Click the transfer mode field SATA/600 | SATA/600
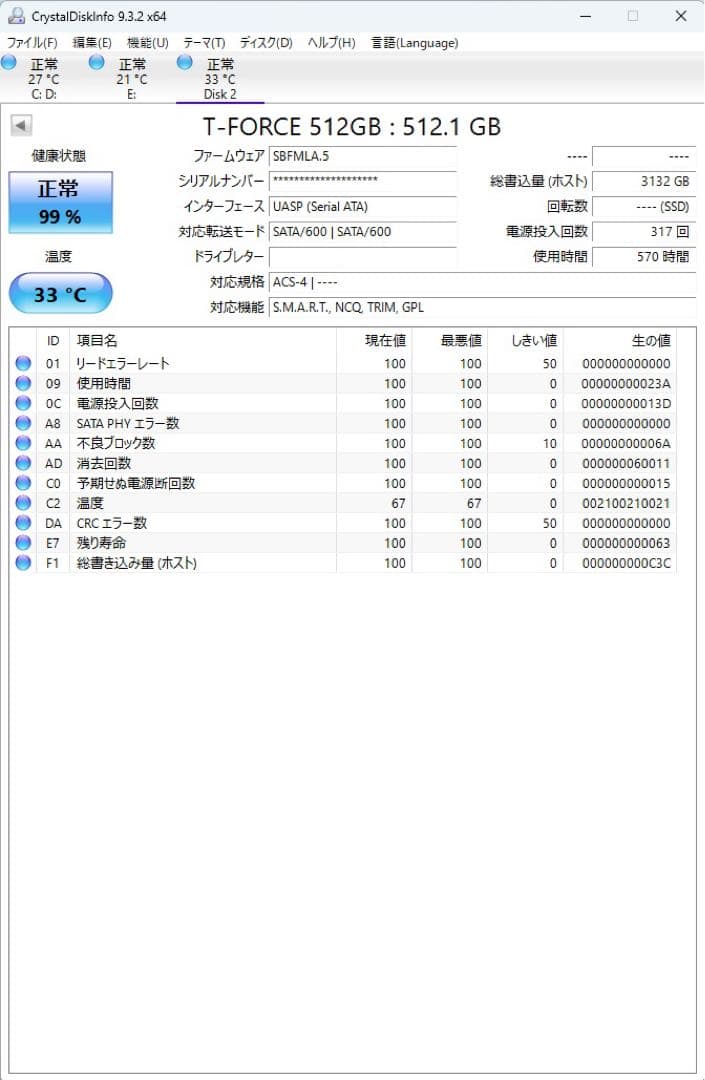This screenshot has height=1080, width=705. 363,231
